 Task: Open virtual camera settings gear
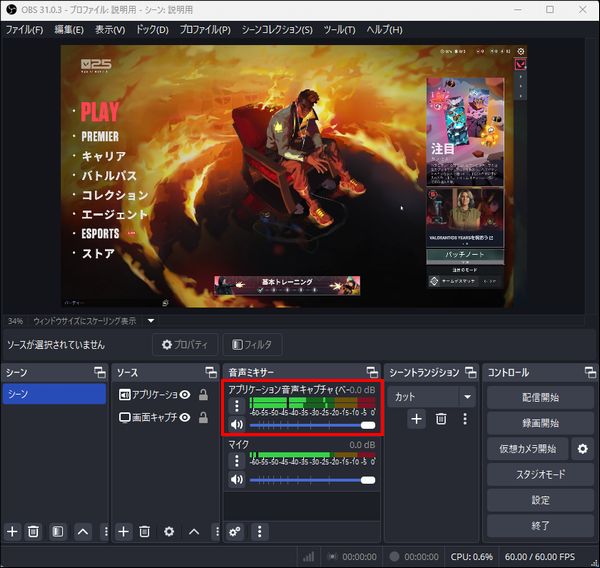click(x=582, y=449)
